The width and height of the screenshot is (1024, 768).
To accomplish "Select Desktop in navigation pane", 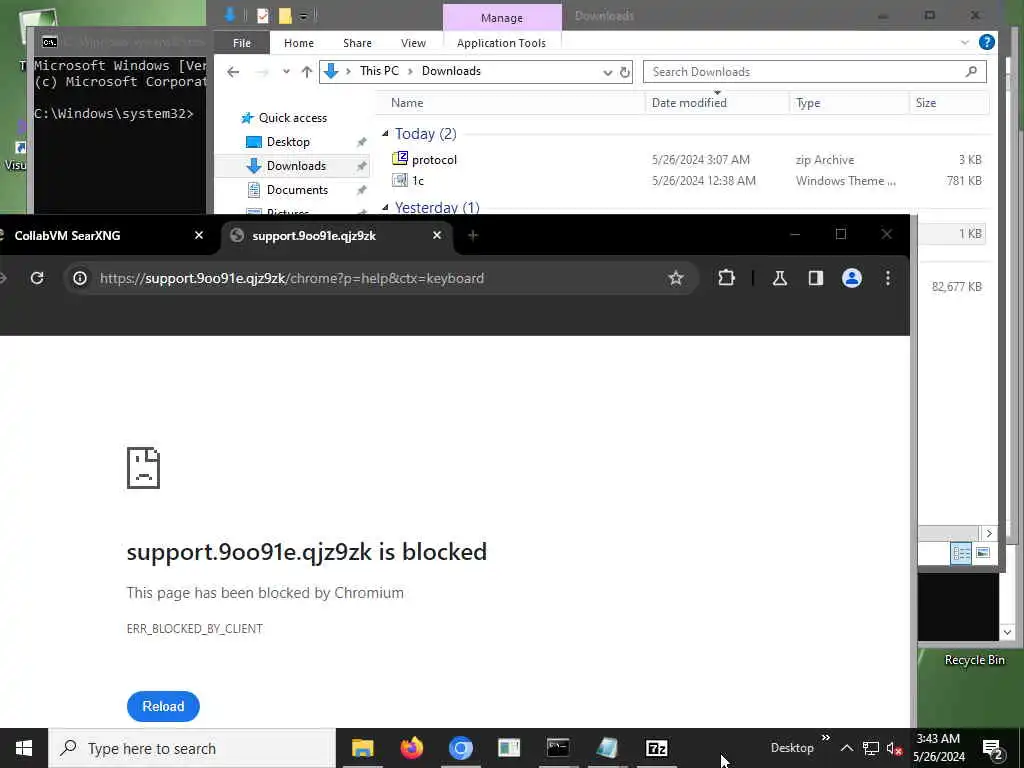I will click(x=288, y=142).
